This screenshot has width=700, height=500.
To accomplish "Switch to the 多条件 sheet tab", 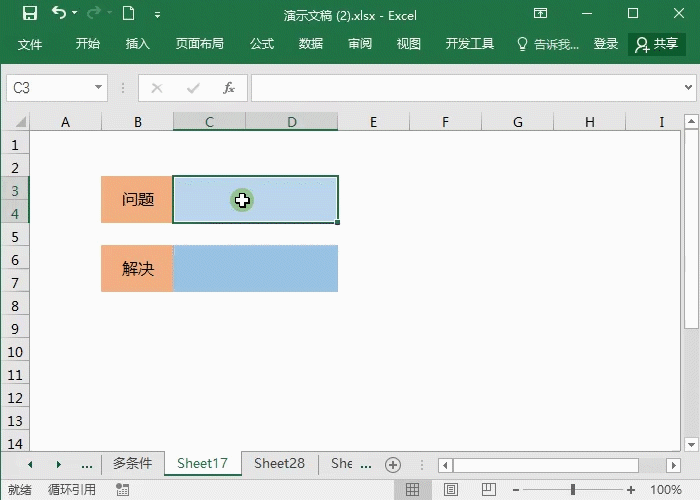I will pos(133,463).
